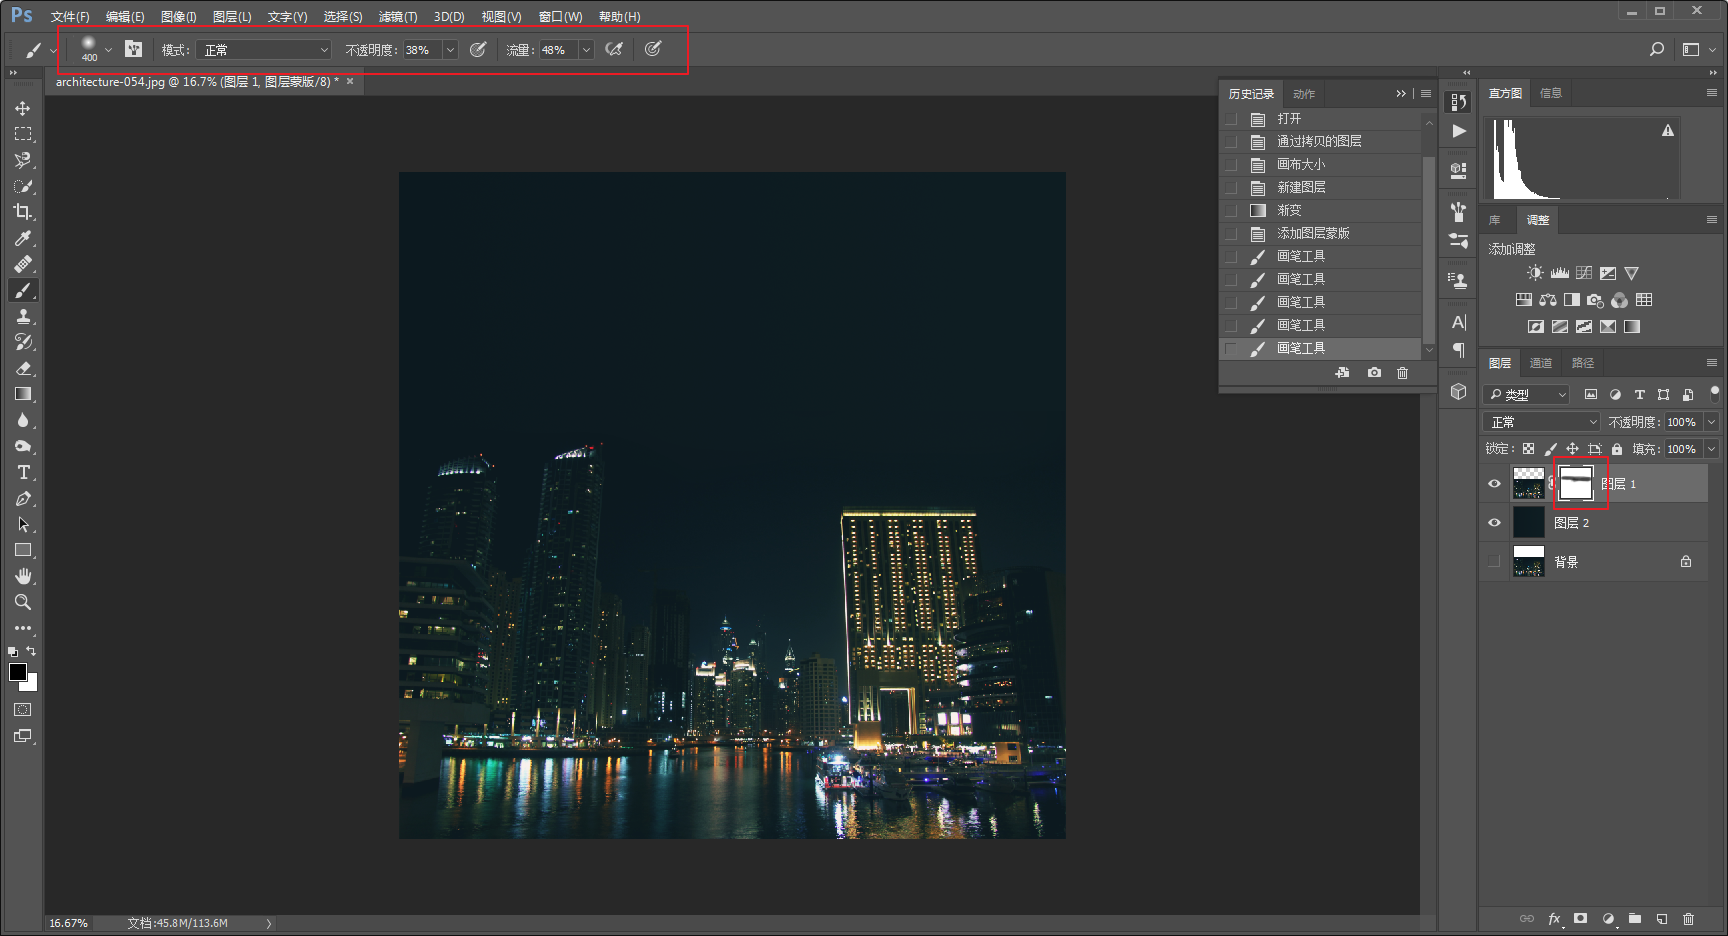Select the Path Selection tool
The height and width of the screenshot is (936, 1728).
(23, 524)
